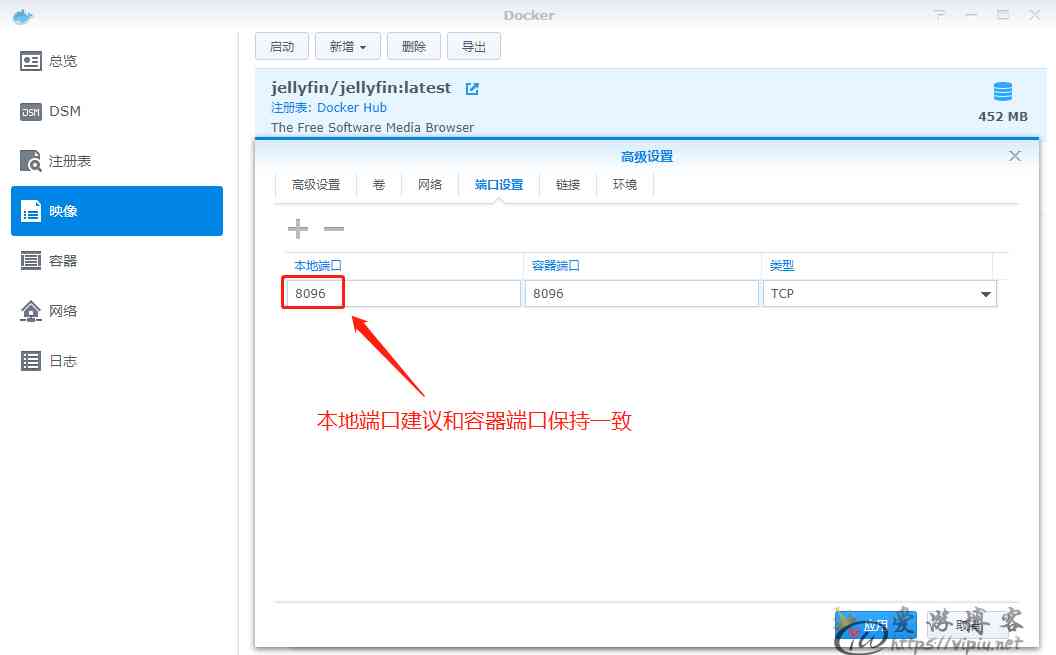The image size is (1056, 655).
Task: Click the 类型 column header
Action: (782, 266)
